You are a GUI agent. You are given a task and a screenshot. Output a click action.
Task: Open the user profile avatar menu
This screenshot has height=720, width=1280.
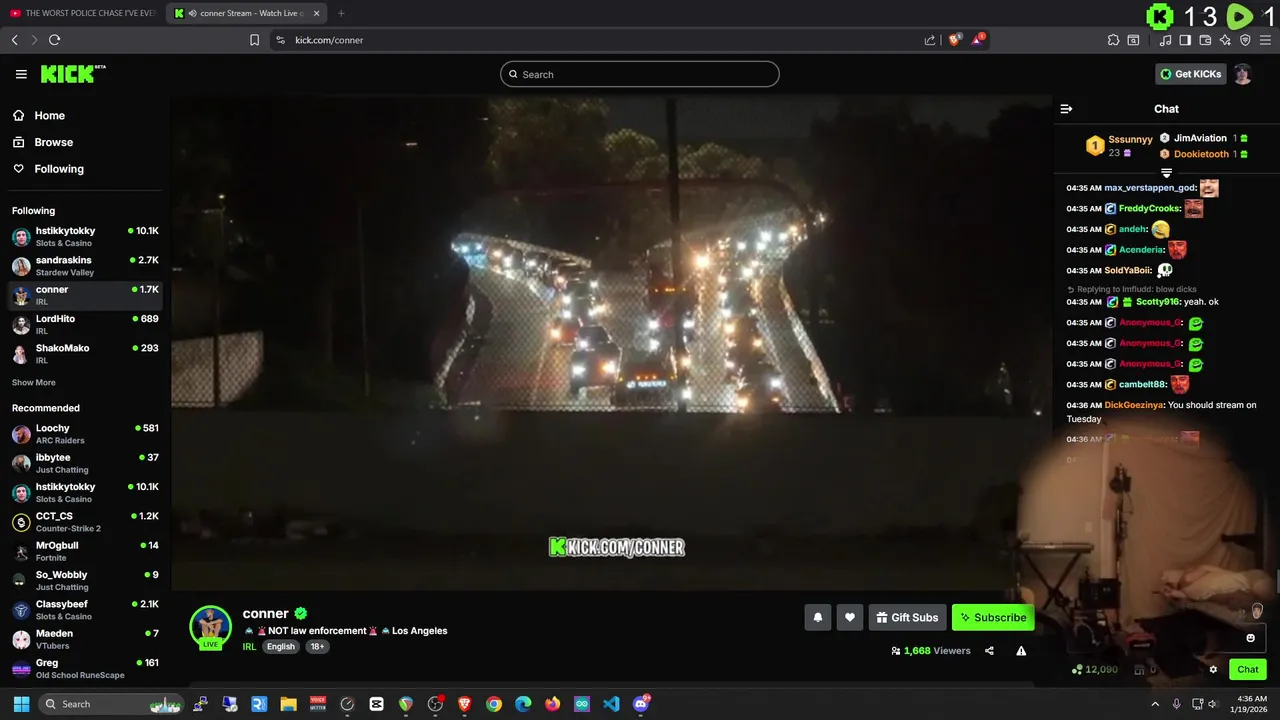[1243, 74]
